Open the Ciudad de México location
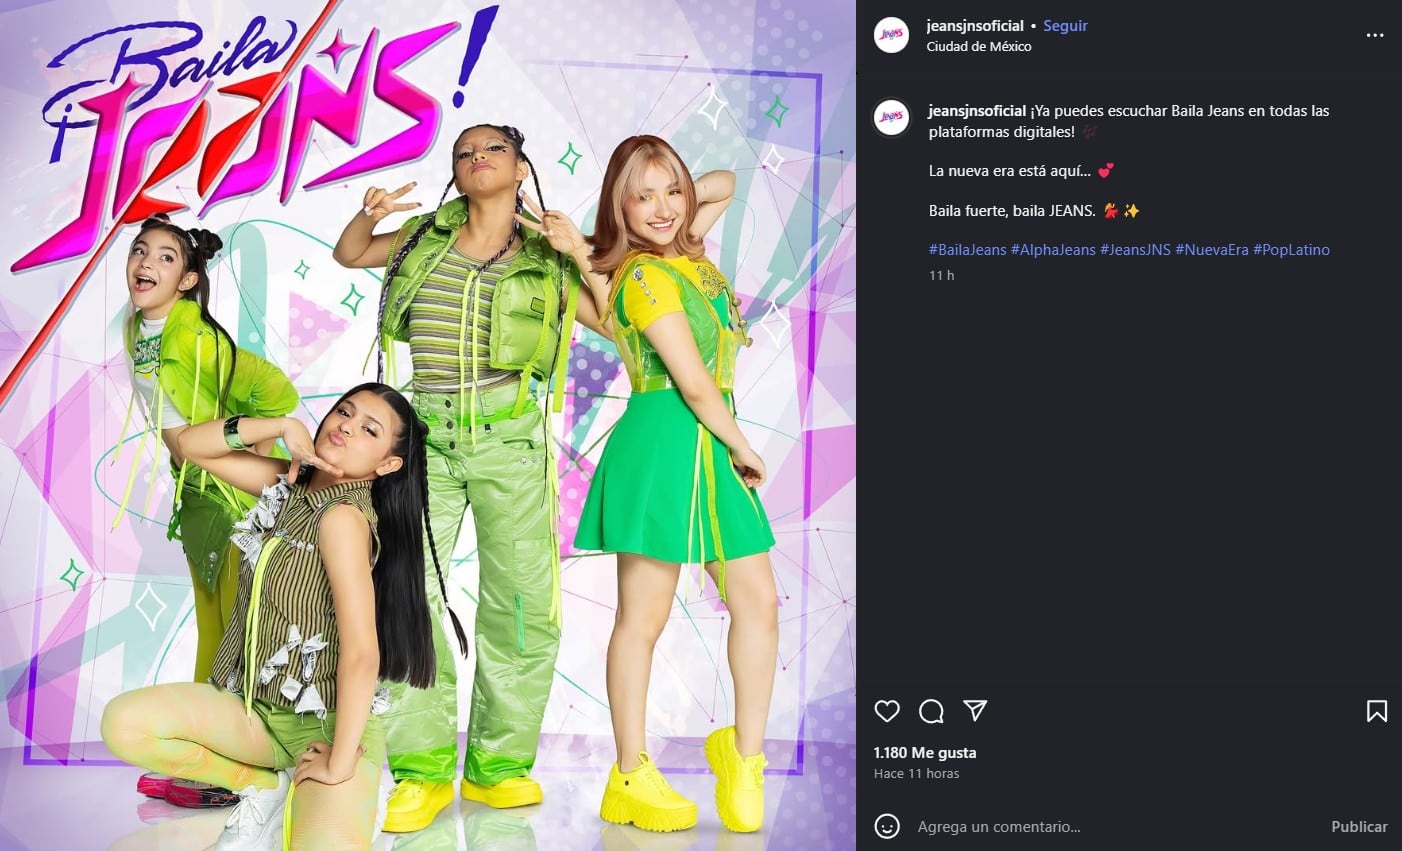 pos(978,47)
